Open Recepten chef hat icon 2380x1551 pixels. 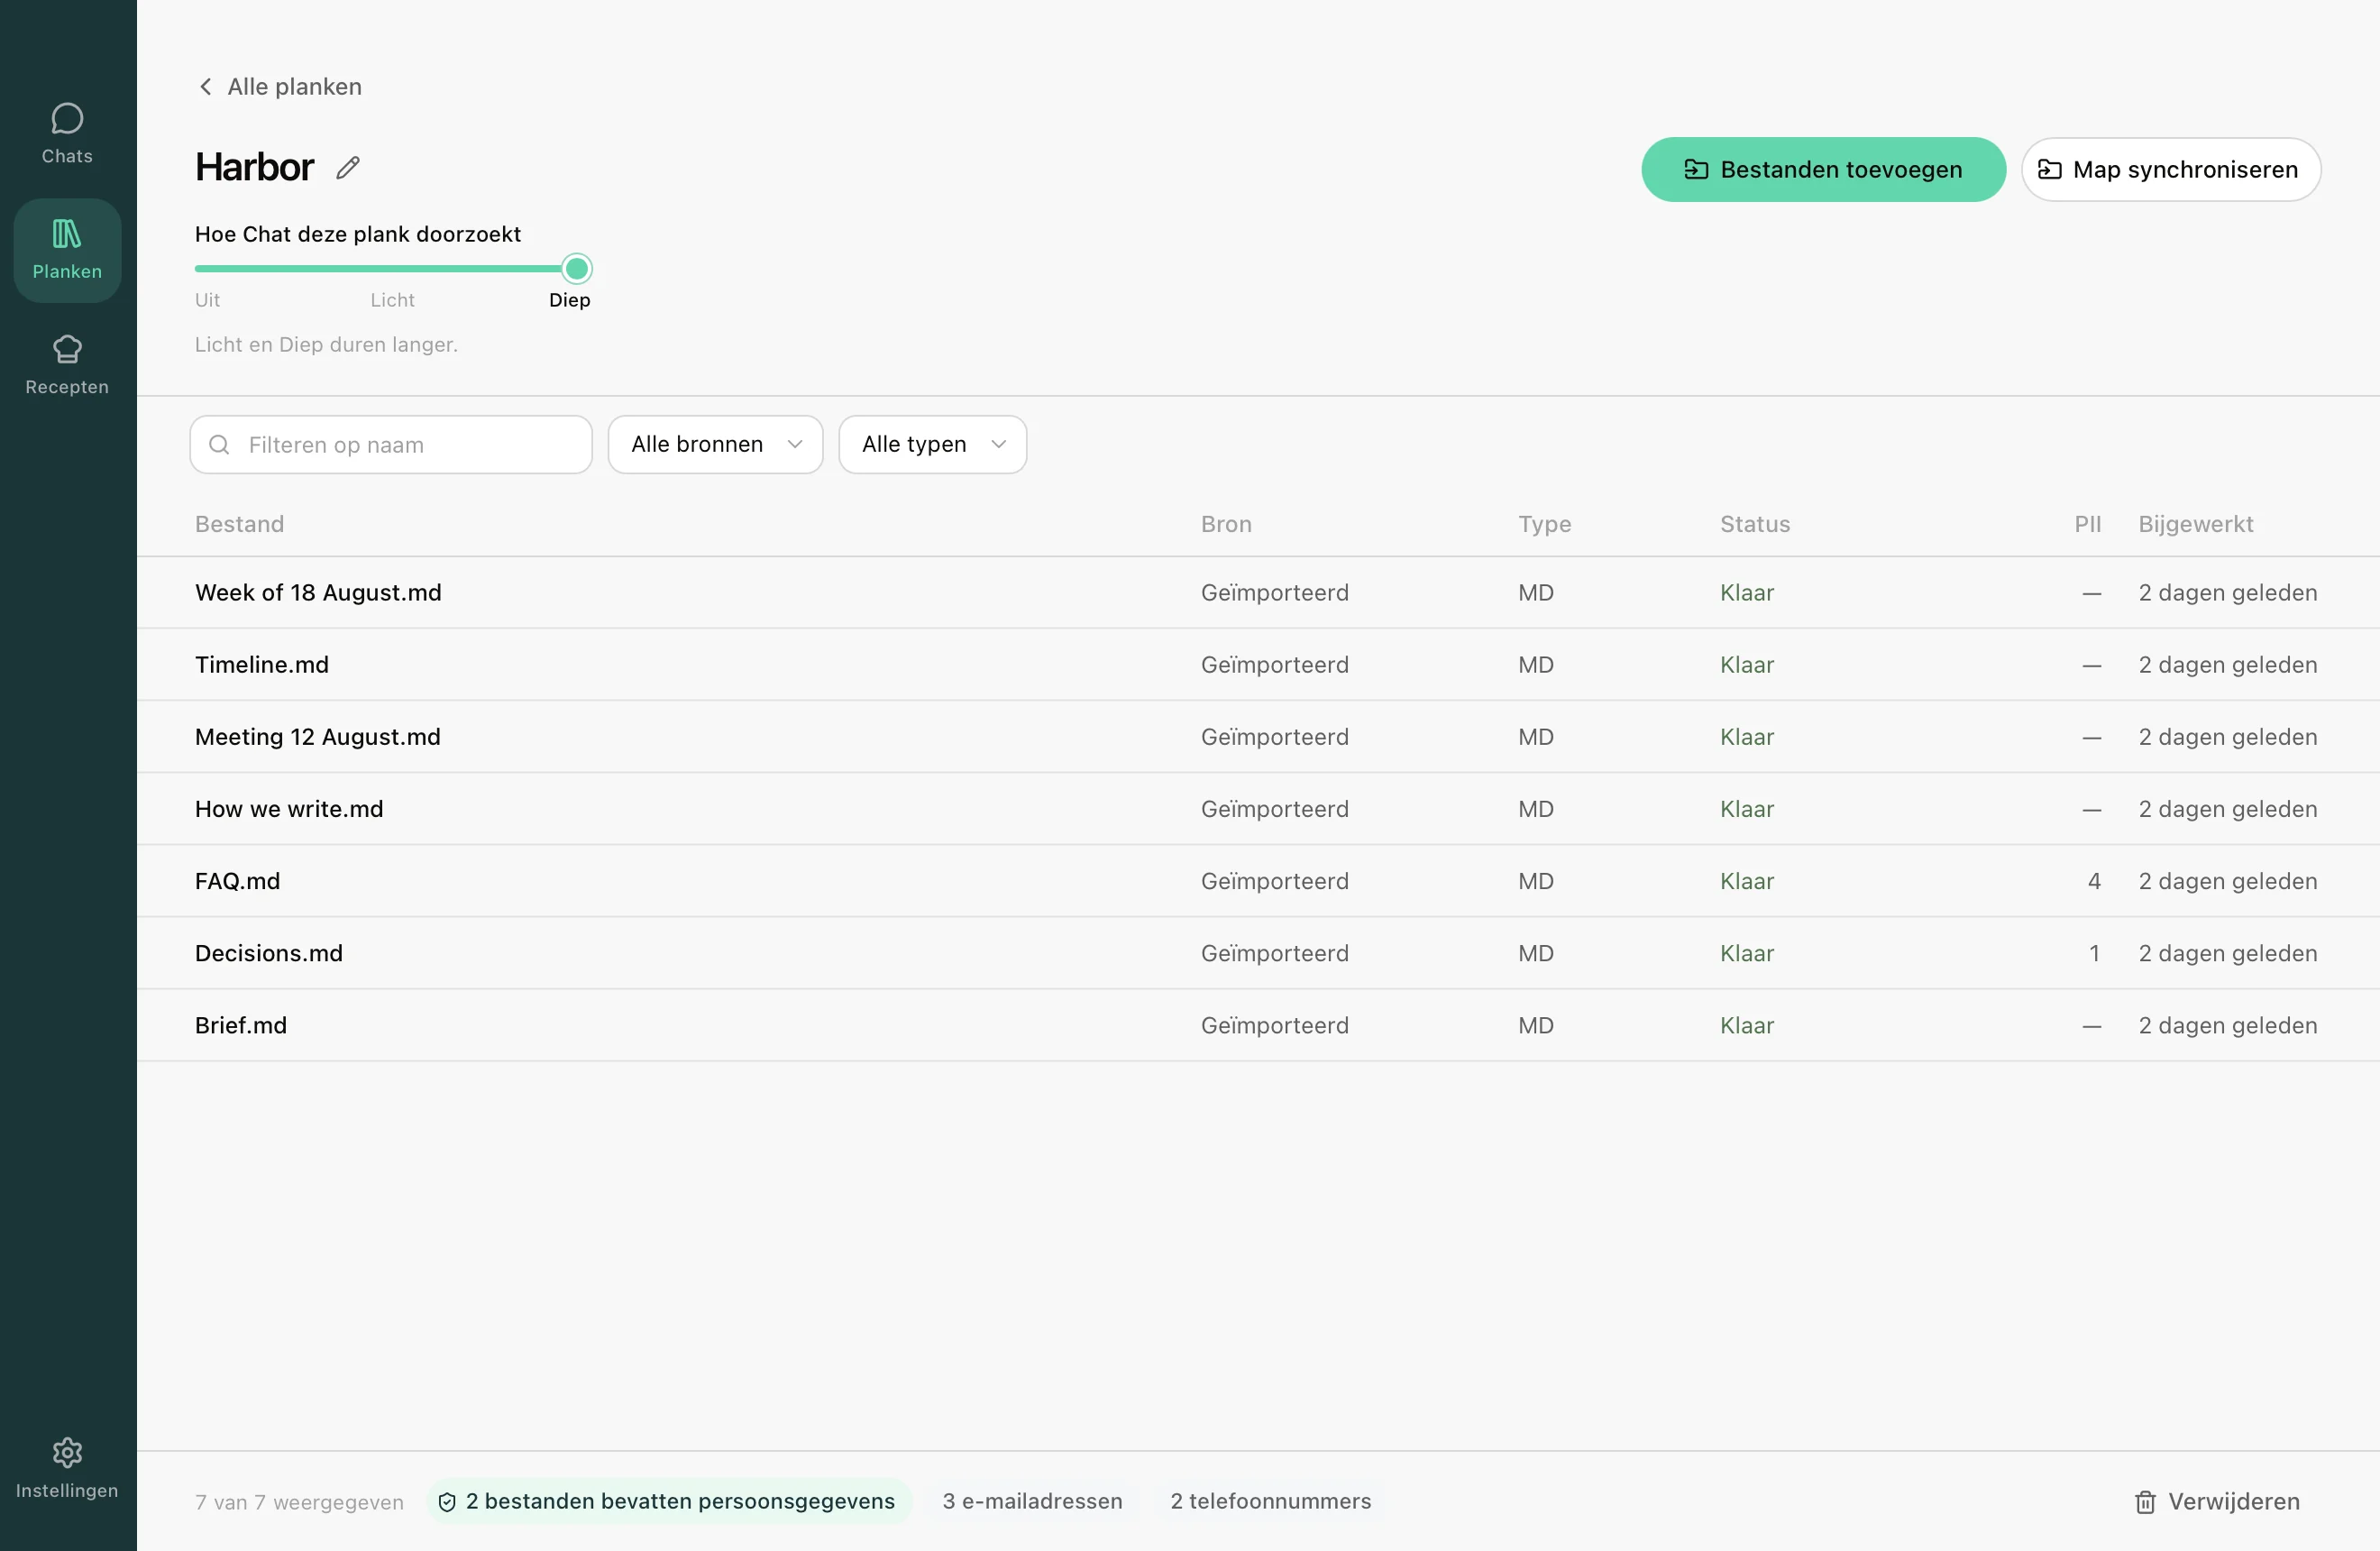point(67,349)
